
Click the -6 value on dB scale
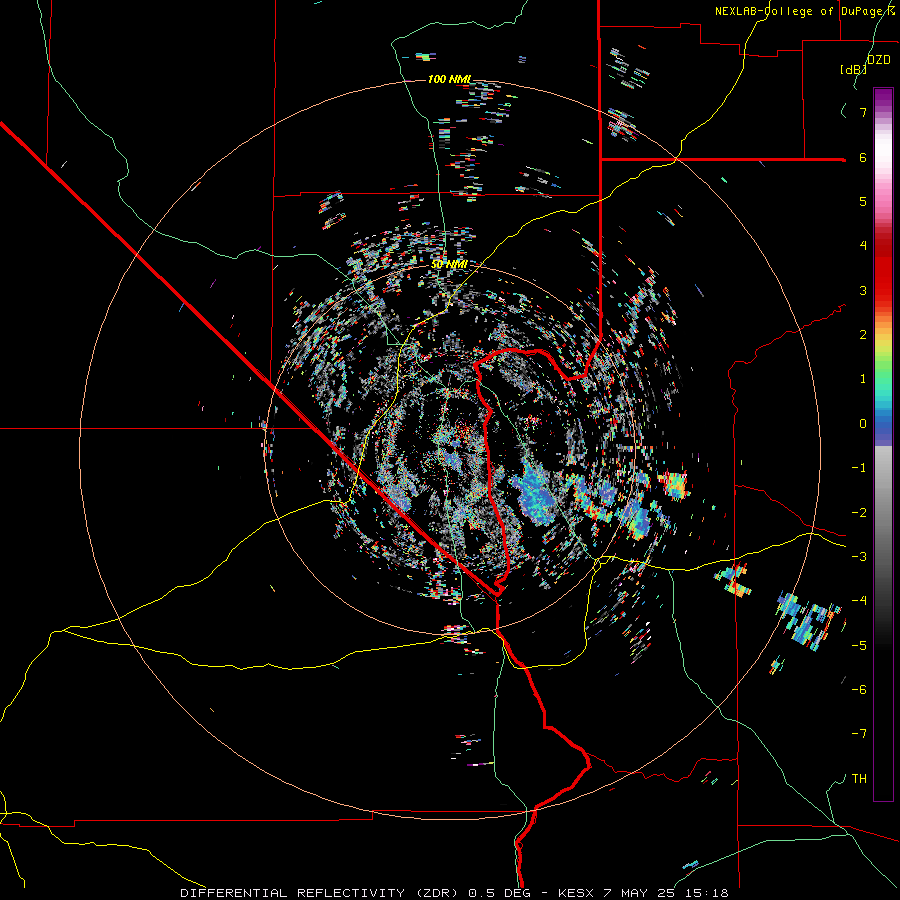pyautogui.click(x=859, y=690)
